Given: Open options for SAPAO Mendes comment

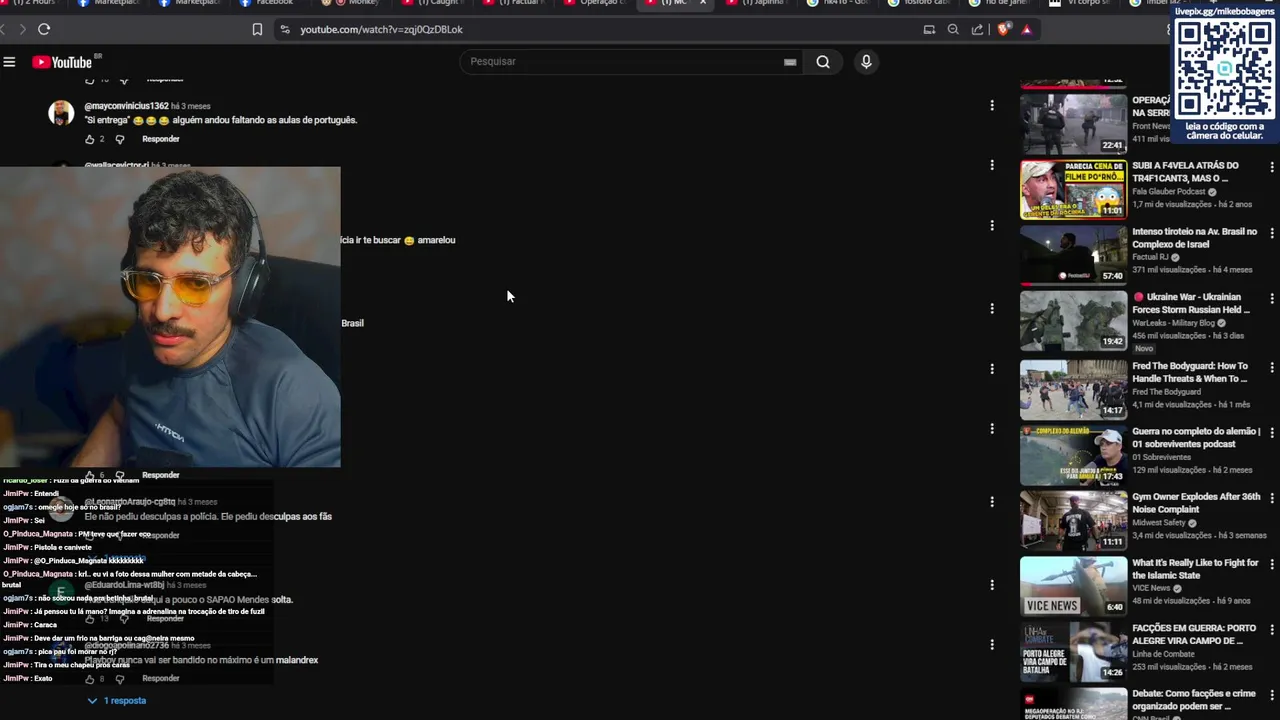Looking at the screenshot, I should [992, 585].
